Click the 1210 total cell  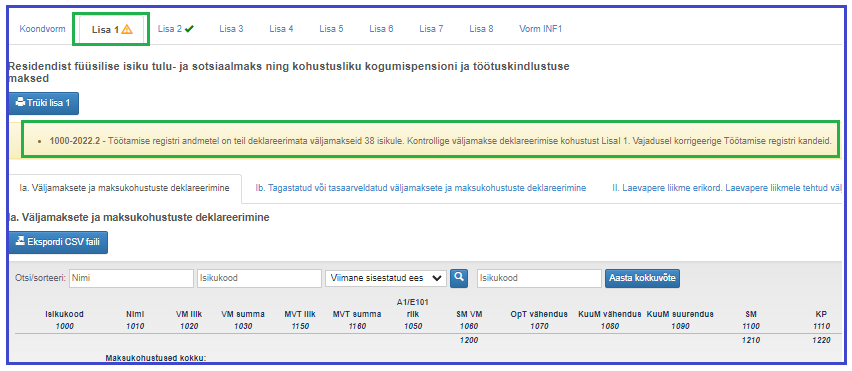[x=750, y=340]
